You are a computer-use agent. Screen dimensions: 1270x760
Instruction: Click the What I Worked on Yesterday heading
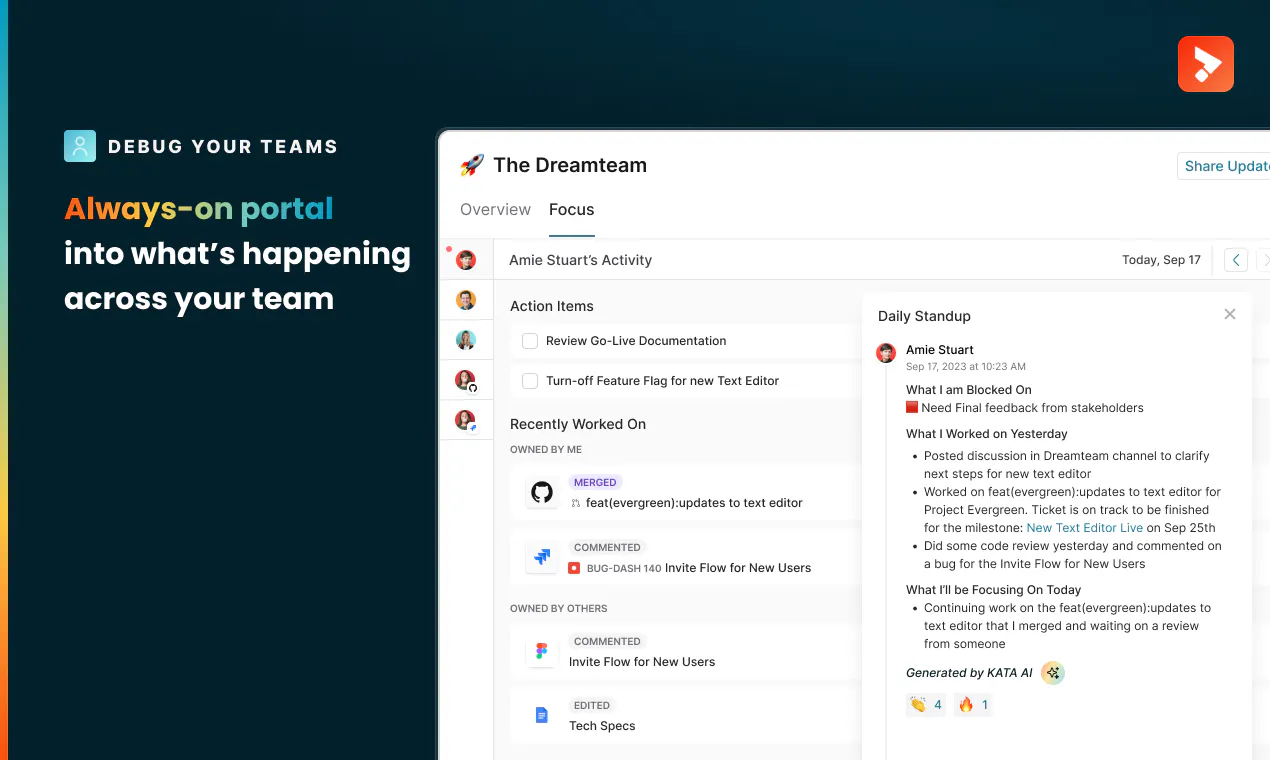pyautogui.click(x=987, y=434)
